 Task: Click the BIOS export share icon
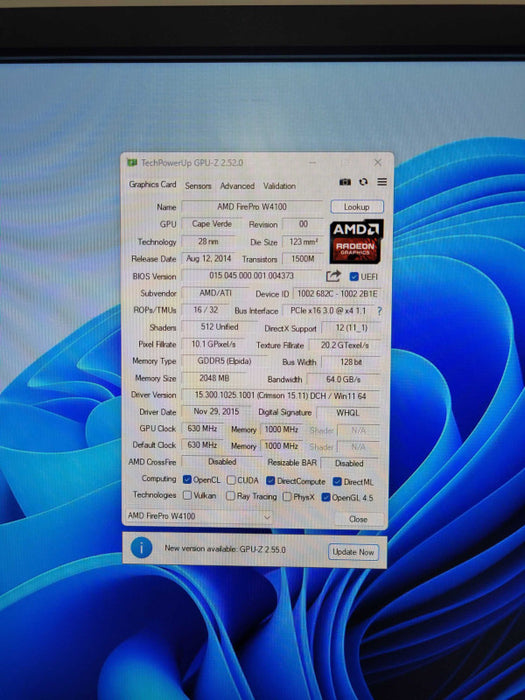pos(333,276)
